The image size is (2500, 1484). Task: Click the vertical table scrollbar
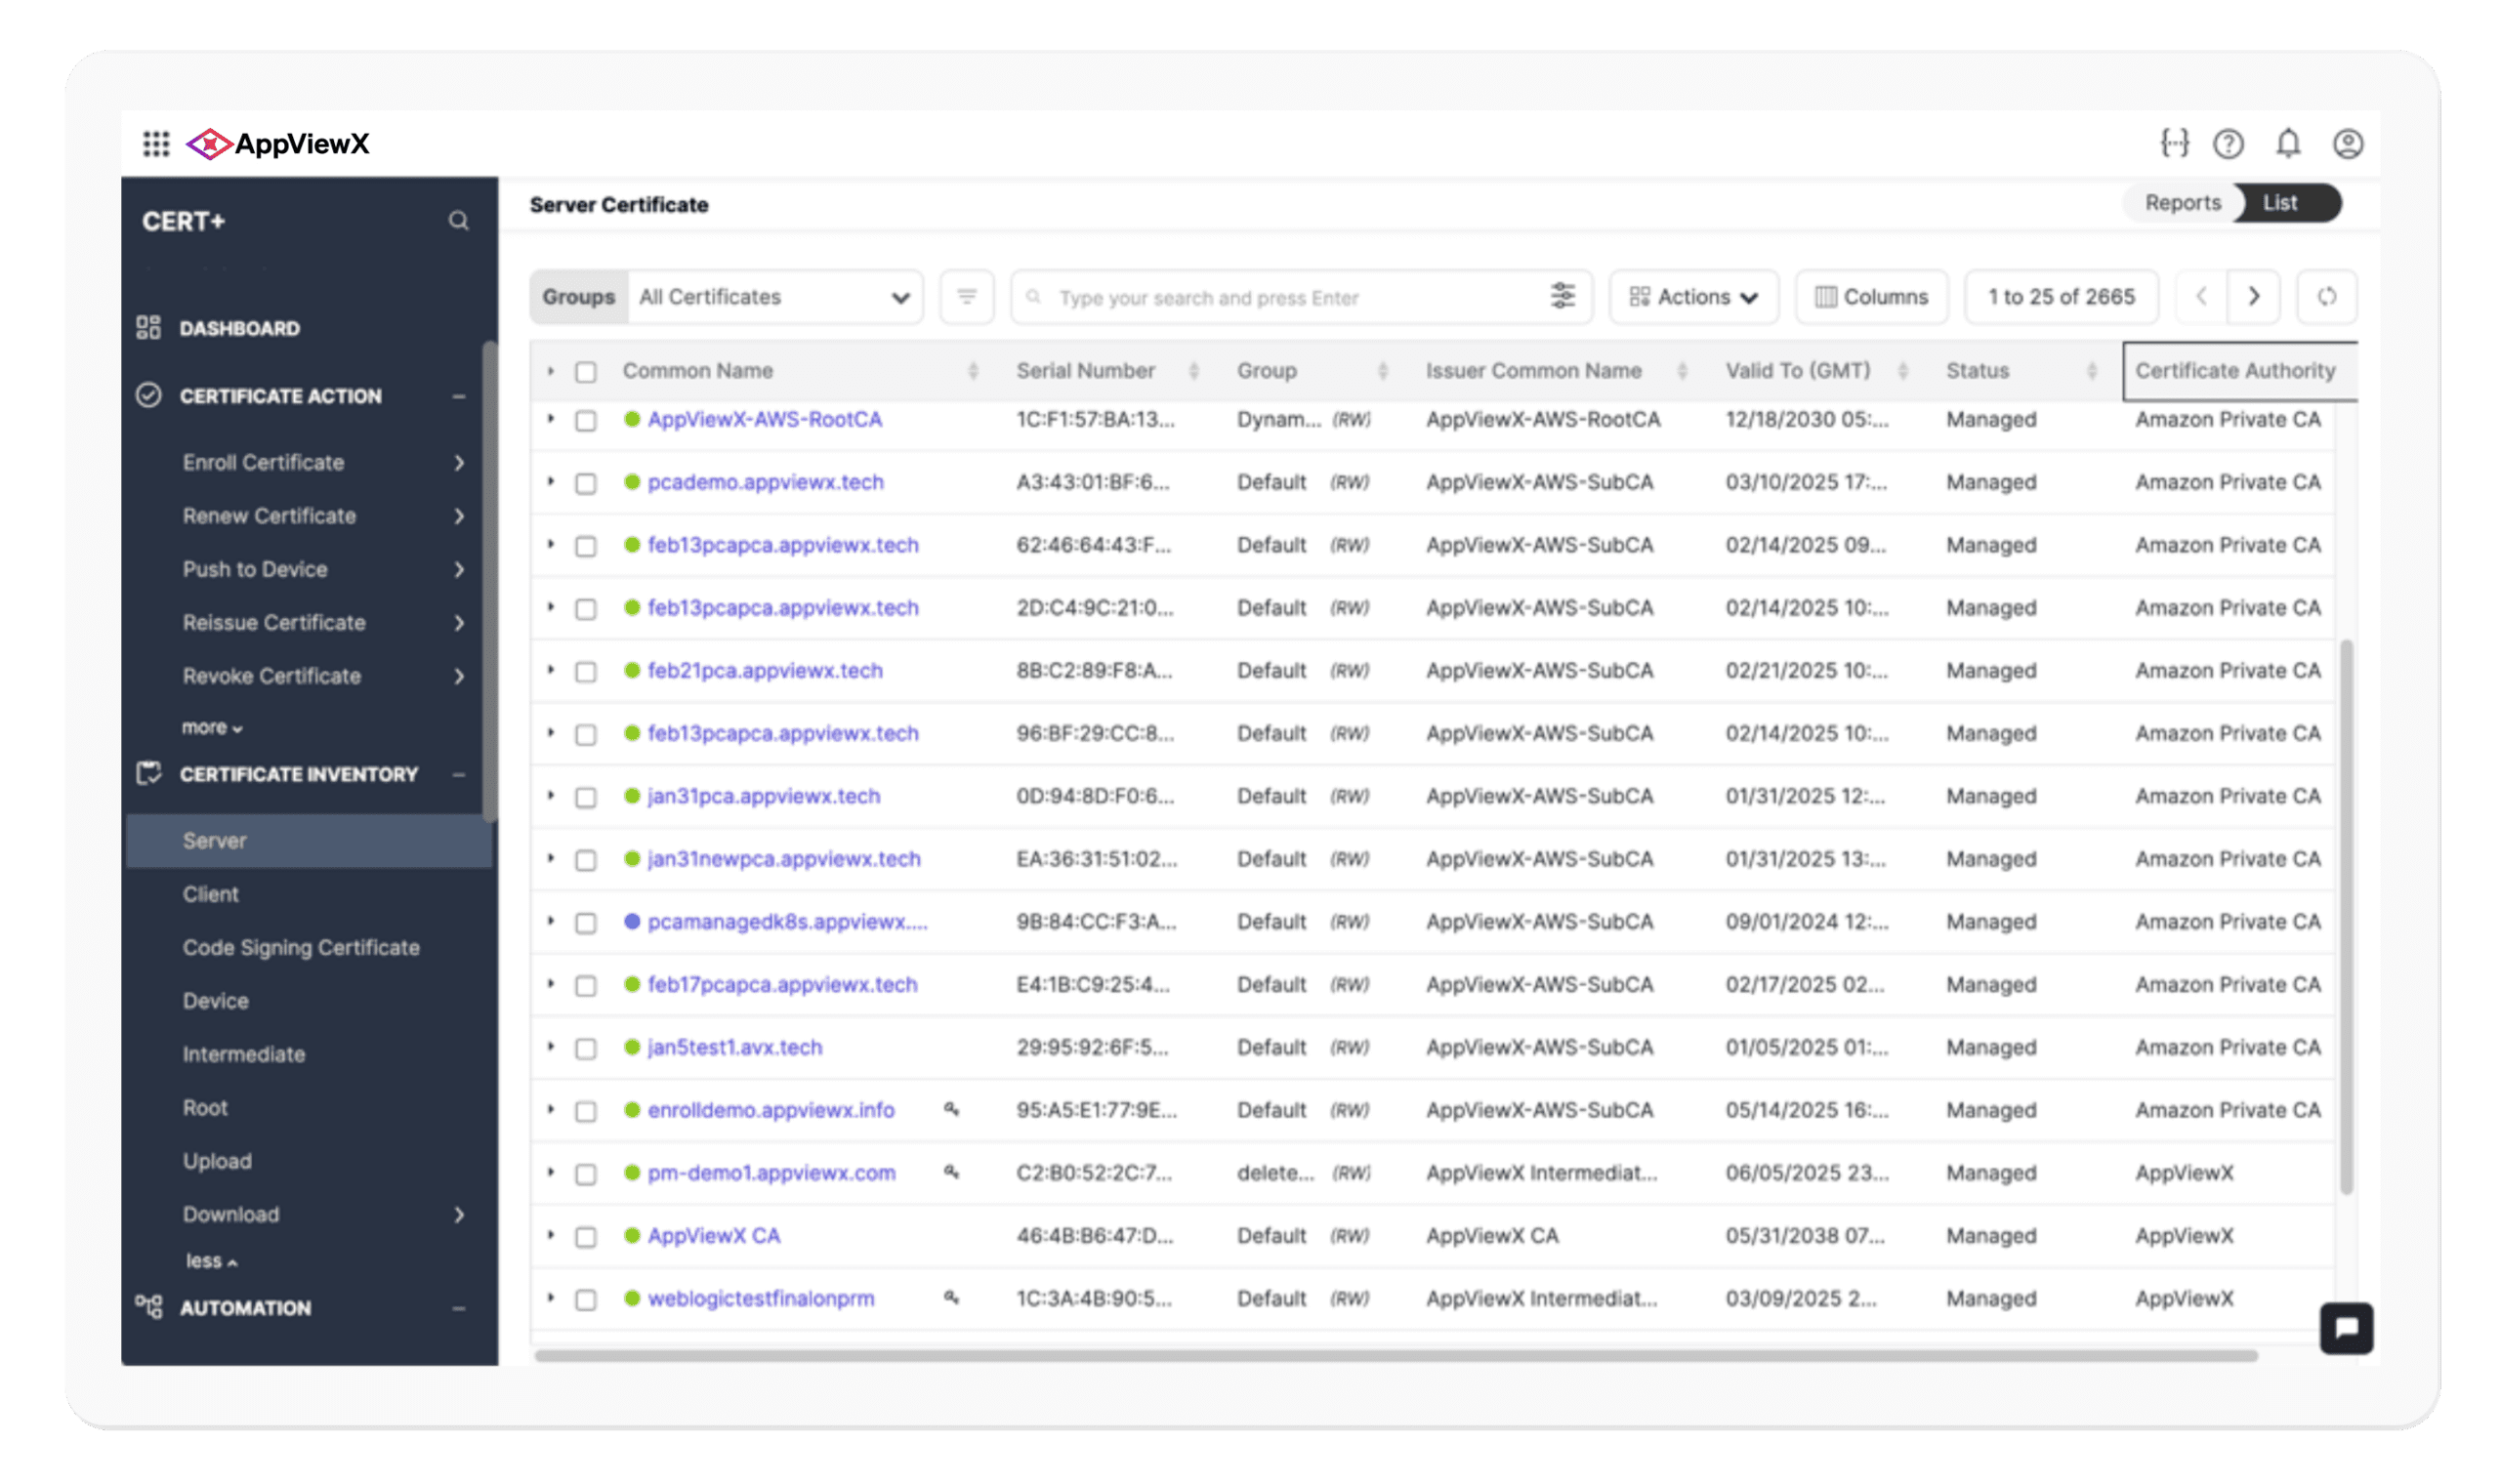pyautogui.click(x=2346, y=916)
